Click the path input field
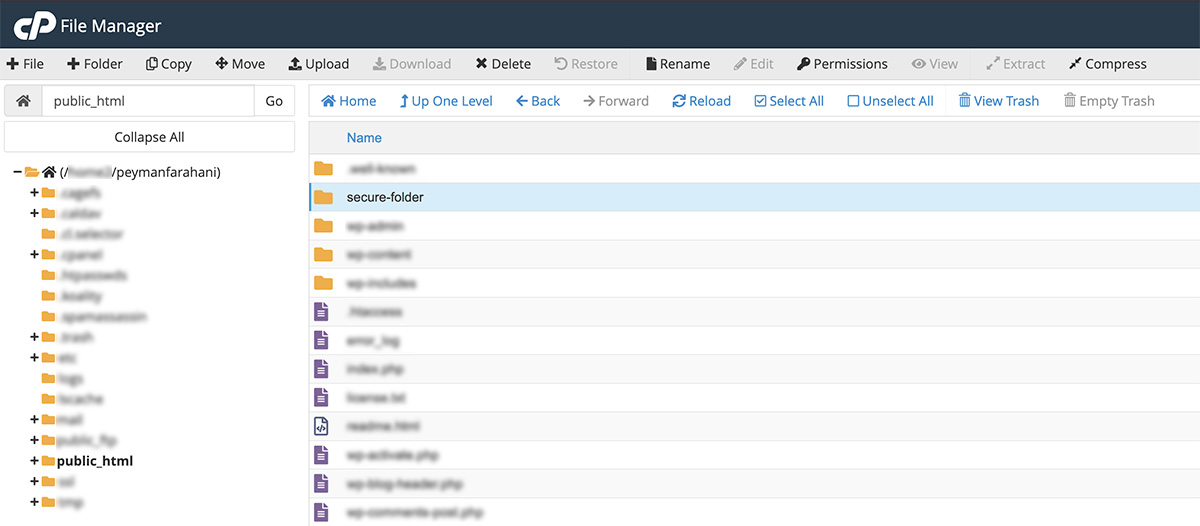Viewport: 1200px width, 526px height. pos(148,101)
